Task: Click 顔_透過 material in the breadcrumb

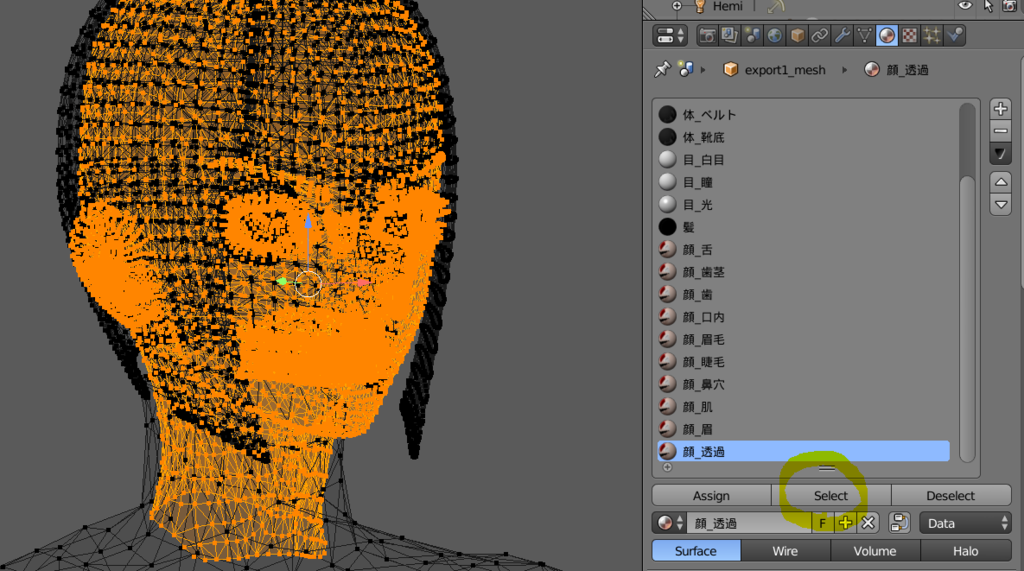Action: pyautogui.click(x=897, y=69)
